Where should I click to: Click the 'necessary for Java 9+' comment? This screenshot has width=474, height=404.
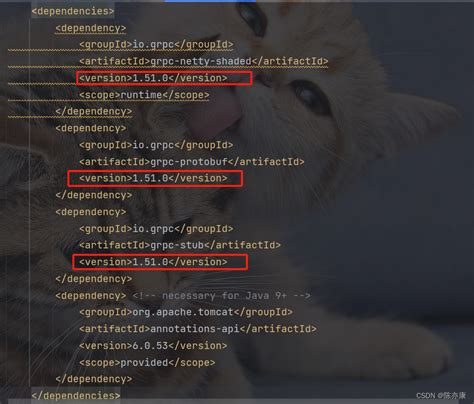(221, 296)
